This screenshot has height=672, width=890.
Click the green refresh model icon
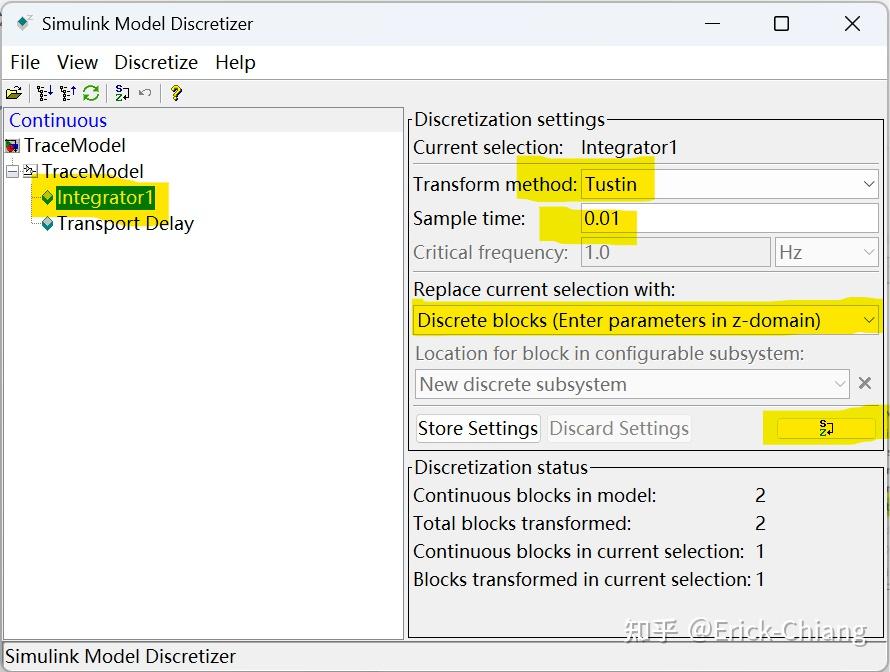pos(91,93)
